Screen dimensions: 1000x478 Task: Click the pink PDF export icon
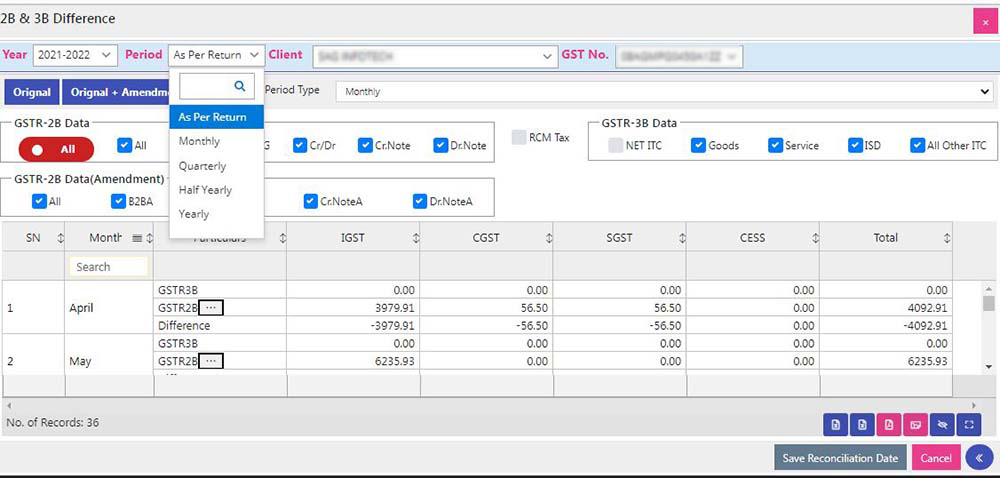[889, 425]
